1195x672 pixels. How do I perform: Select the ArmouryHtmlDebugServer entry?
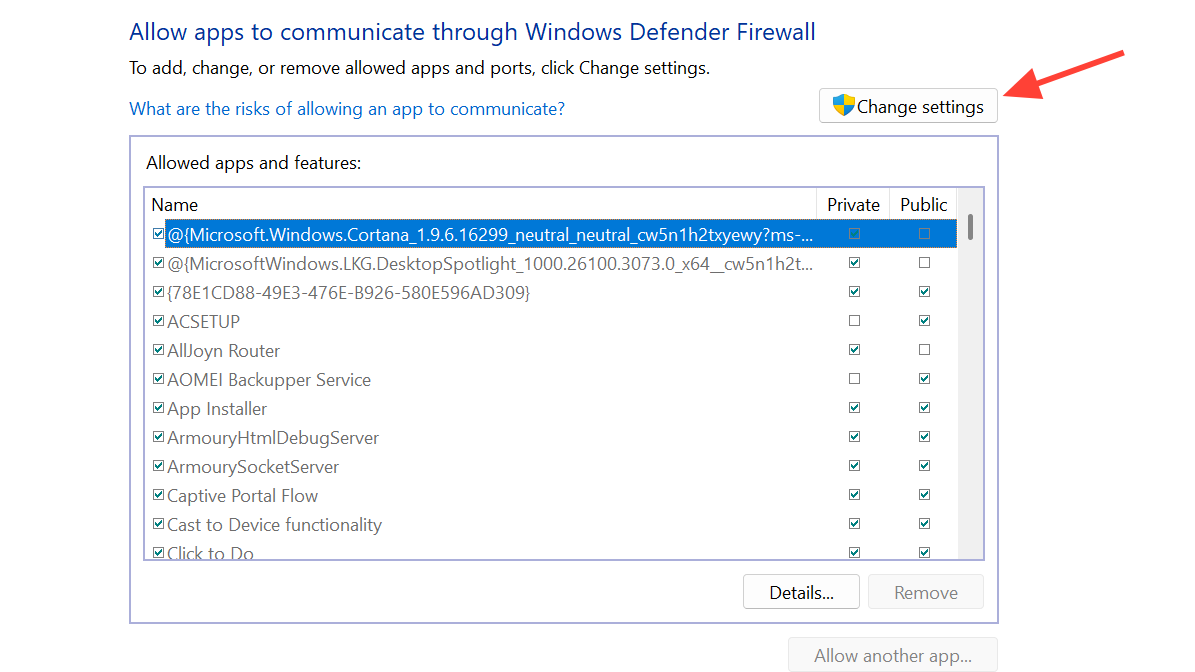(273, 437)
